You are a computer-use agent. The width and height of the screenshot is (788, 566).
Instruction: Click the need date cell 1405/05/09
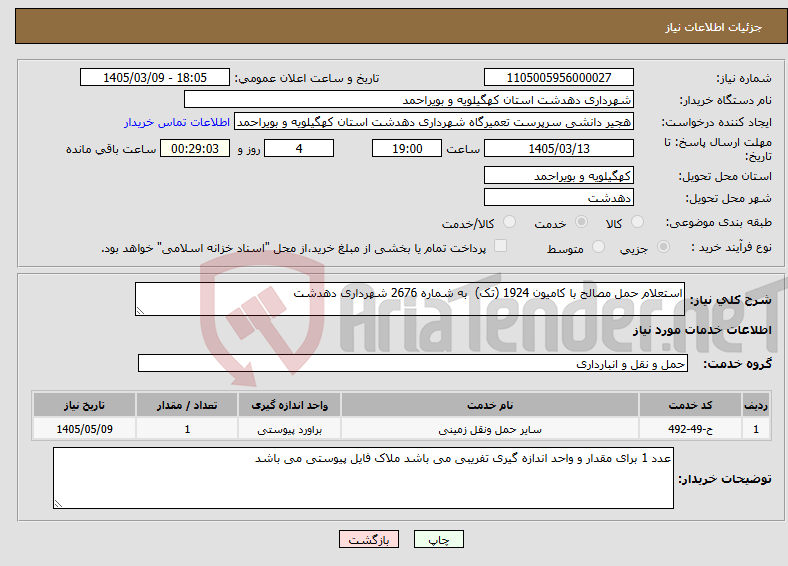84,429
